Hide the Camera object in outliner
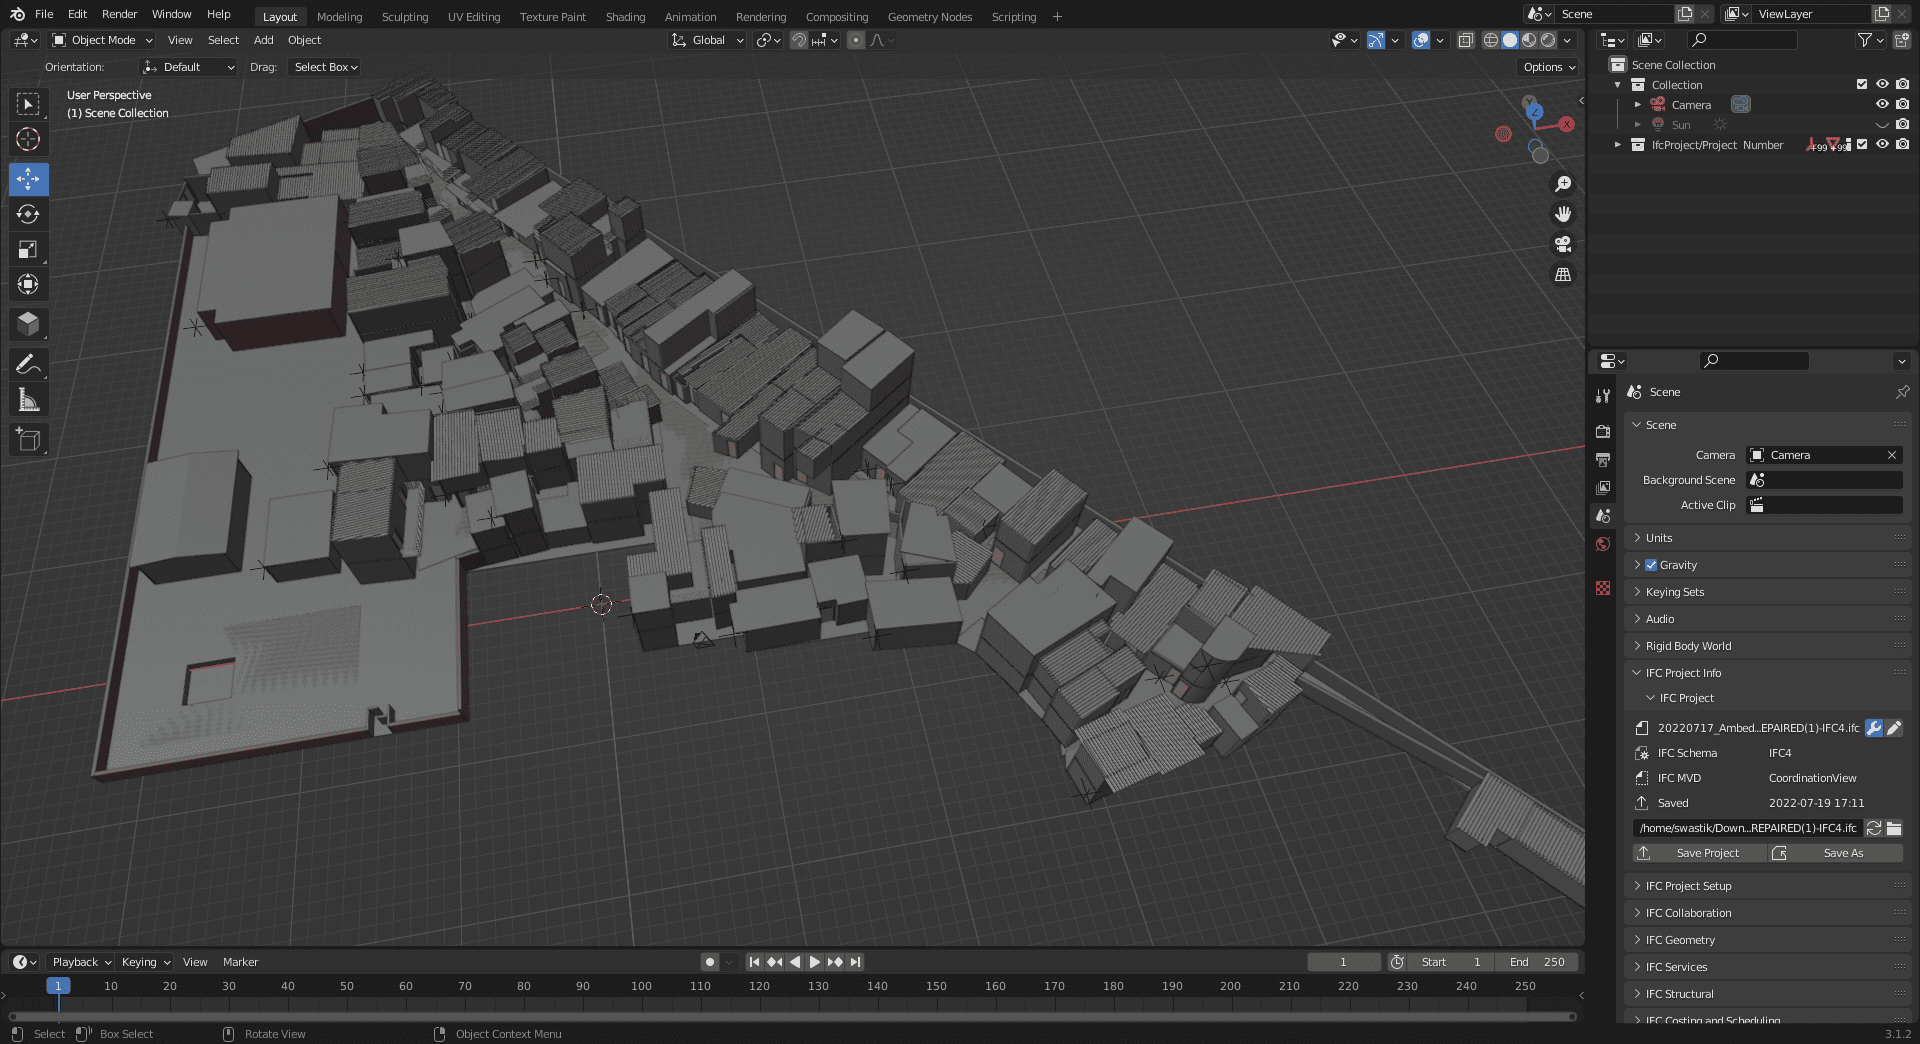The width and height of the screenshot is (1920, 1044). click(x=1882, y=105)
